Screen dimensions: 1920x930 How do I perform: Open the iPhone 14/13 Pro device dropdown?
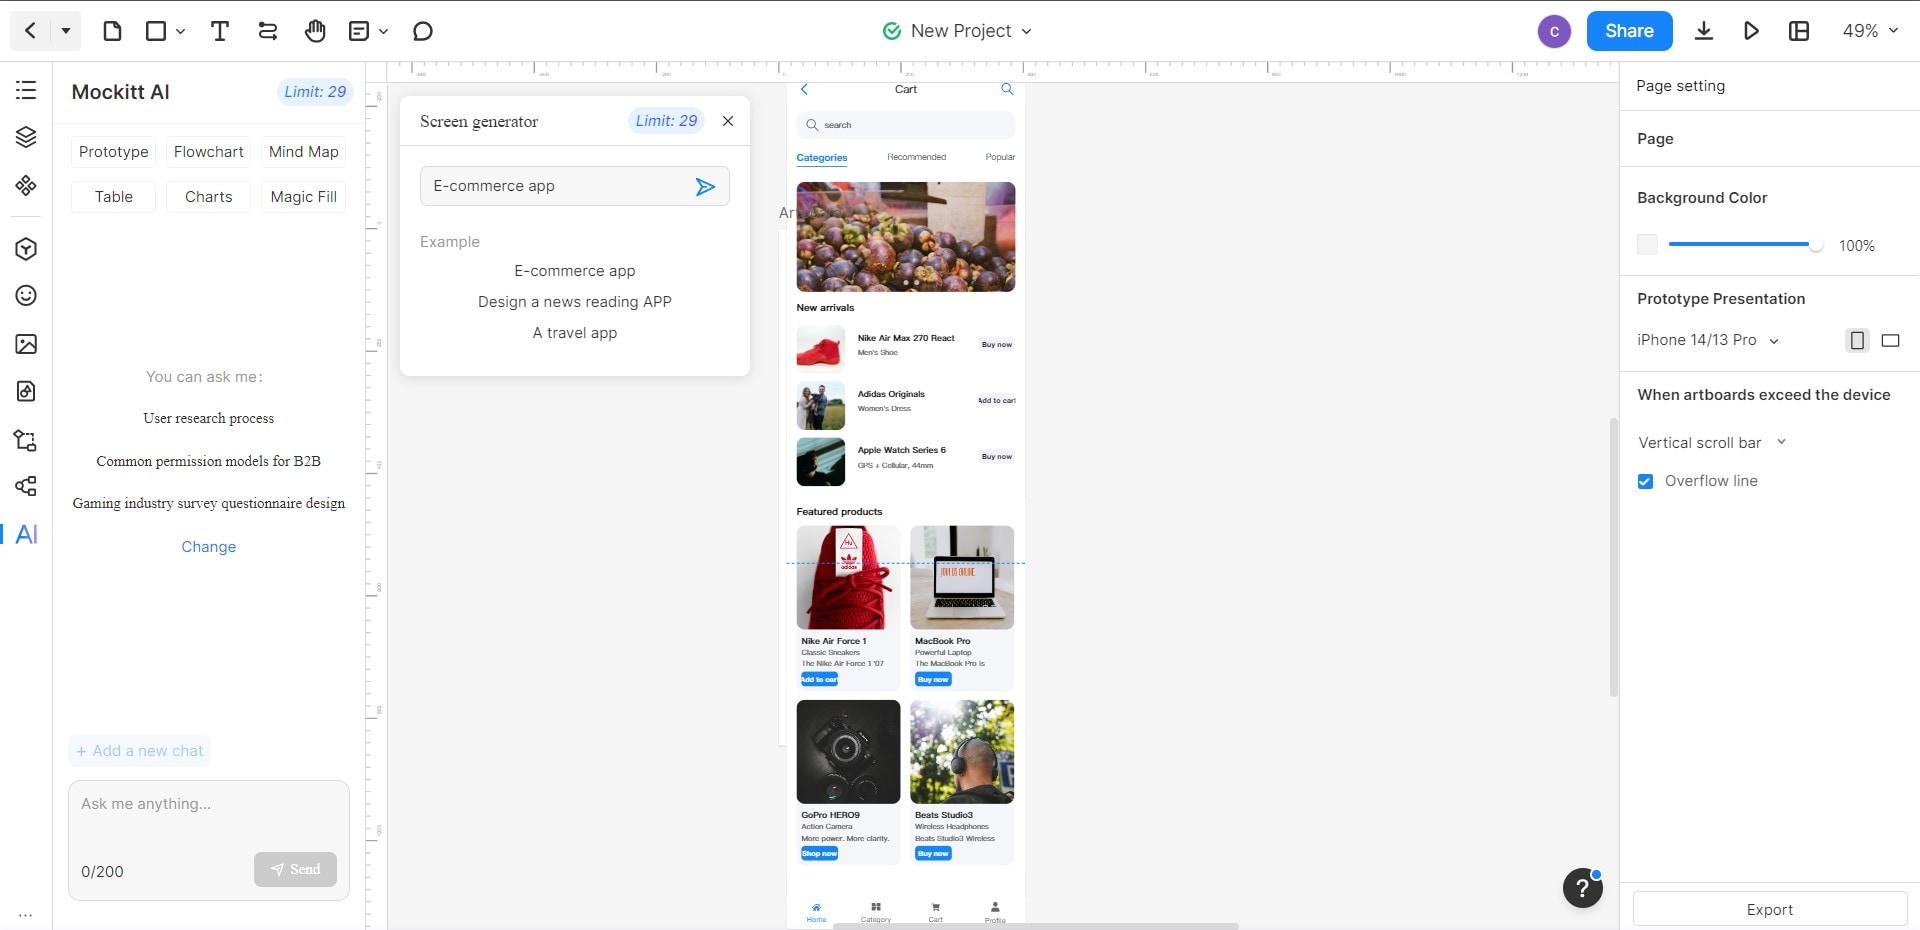pos(1708,340)
